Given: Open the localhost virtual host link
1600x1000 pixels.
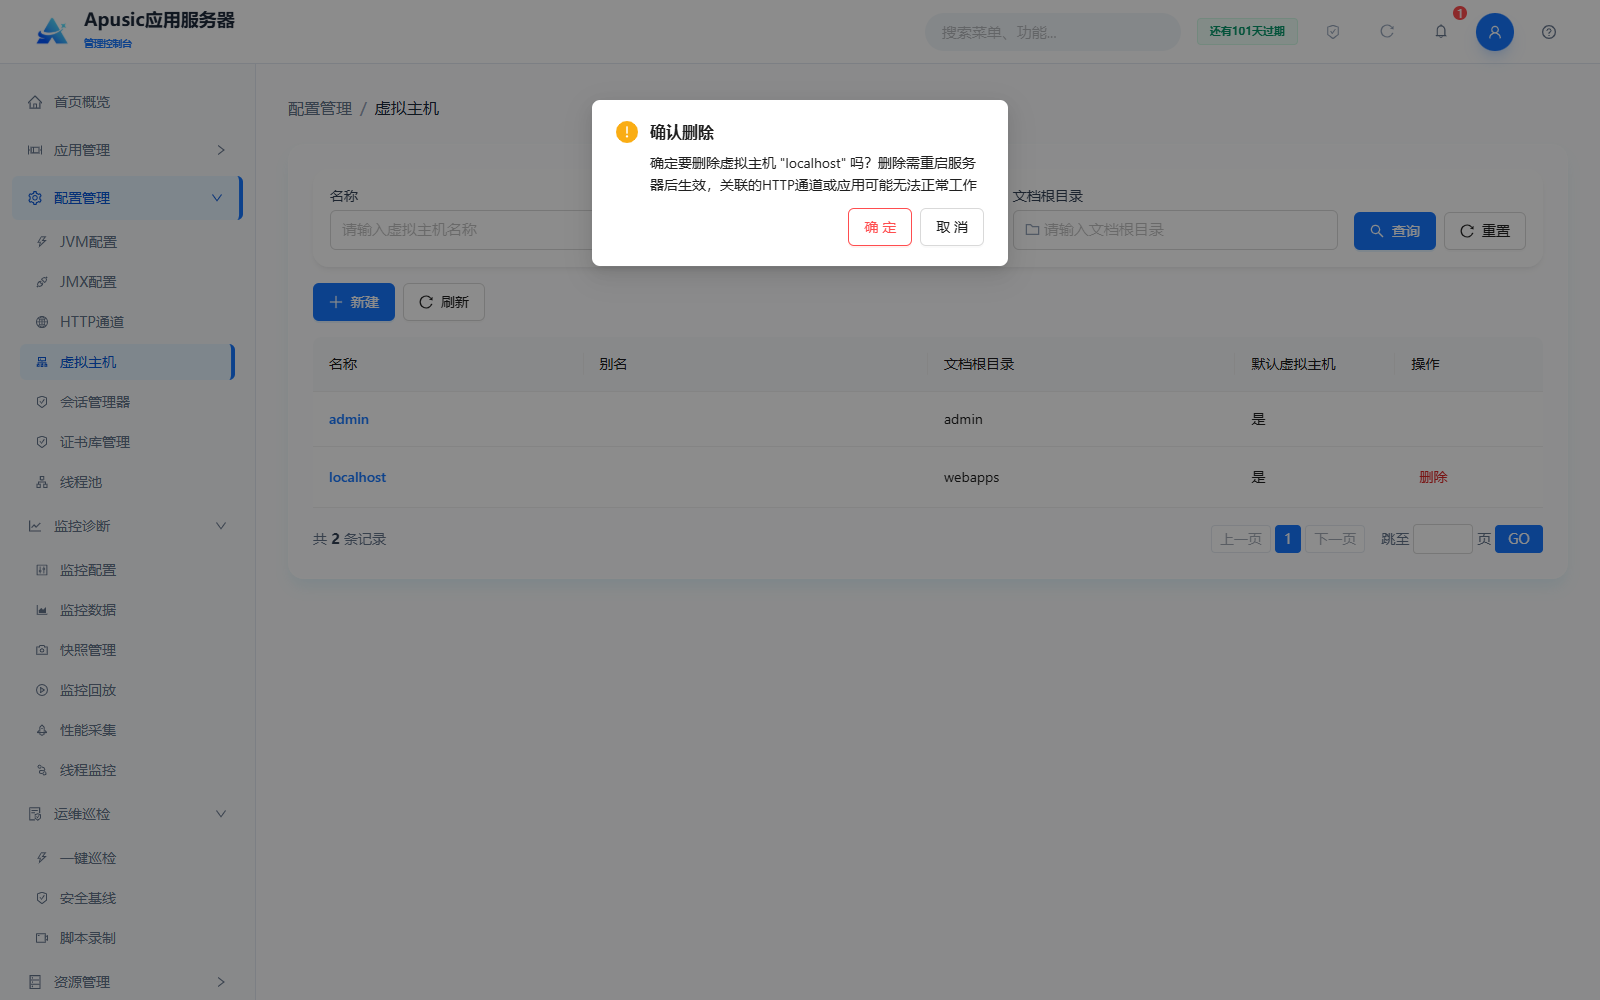Looking at the screenshot, I should coord(357,477).
